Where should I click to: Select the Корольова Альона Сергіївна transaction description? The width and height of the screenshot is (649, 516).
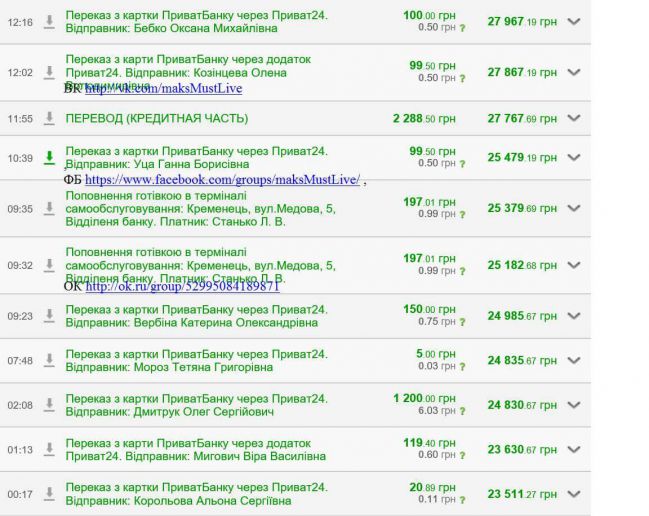[x=196, y=493]
